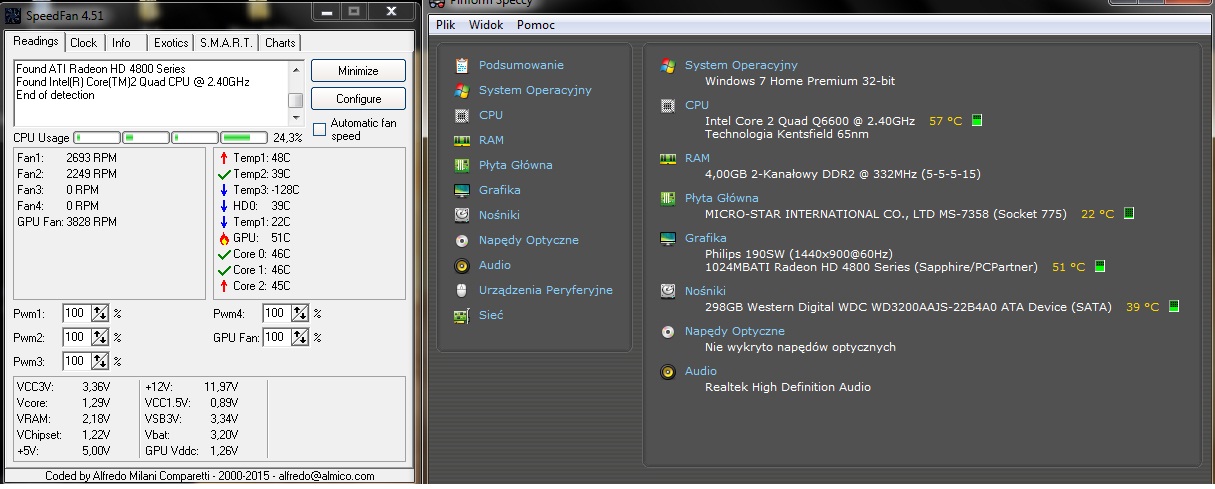Click the CPU icon in summary panel heading
The width and height of the screenshot is (1215, 489).
click(667, 105)
